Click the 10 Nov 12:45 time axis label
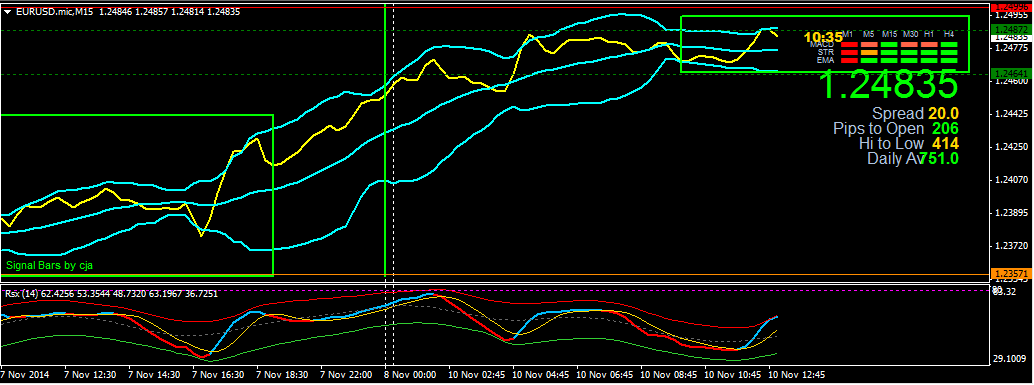1034x385 pixels. pos(796,374)
